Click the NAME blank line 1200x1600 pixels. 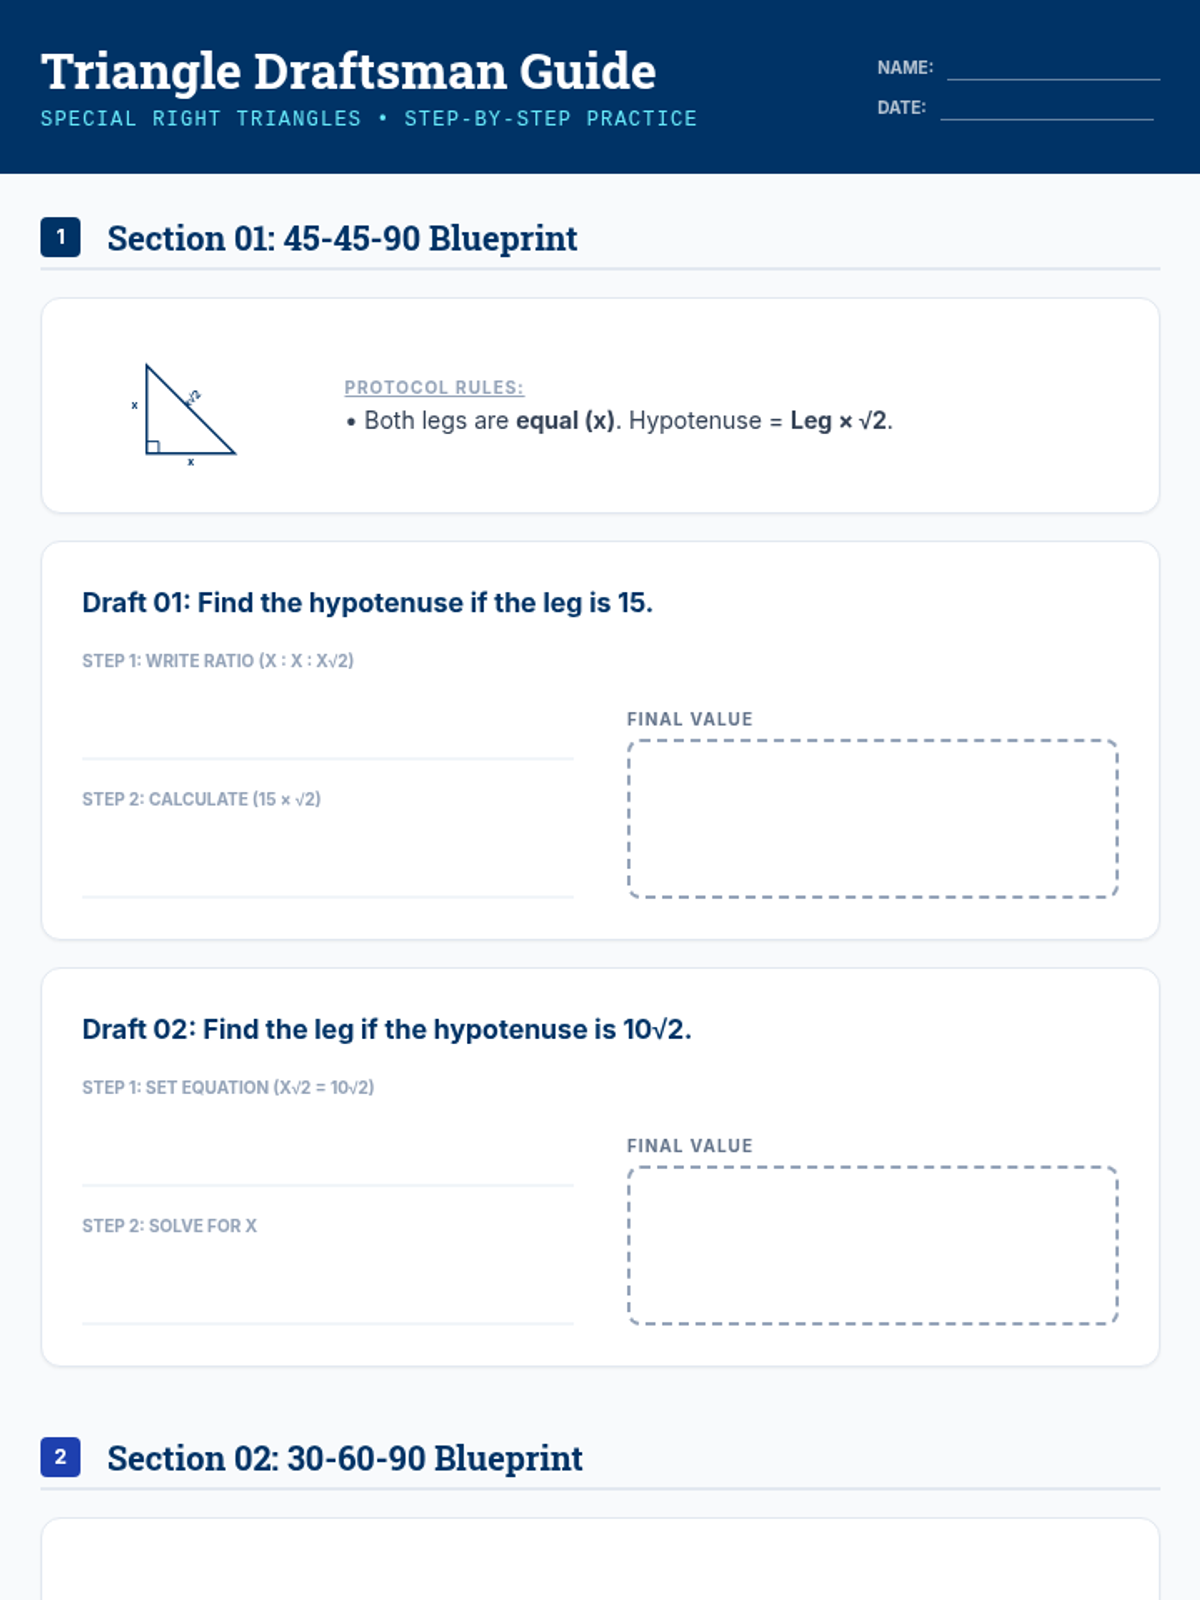tap(1053, 68)
